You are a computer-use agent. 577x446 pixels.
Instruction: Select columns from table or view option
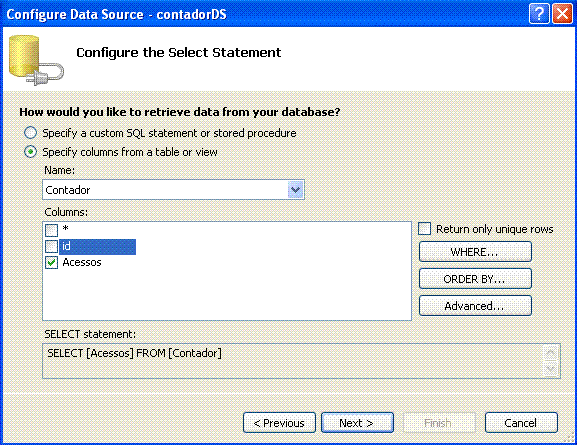click(31, 152)
